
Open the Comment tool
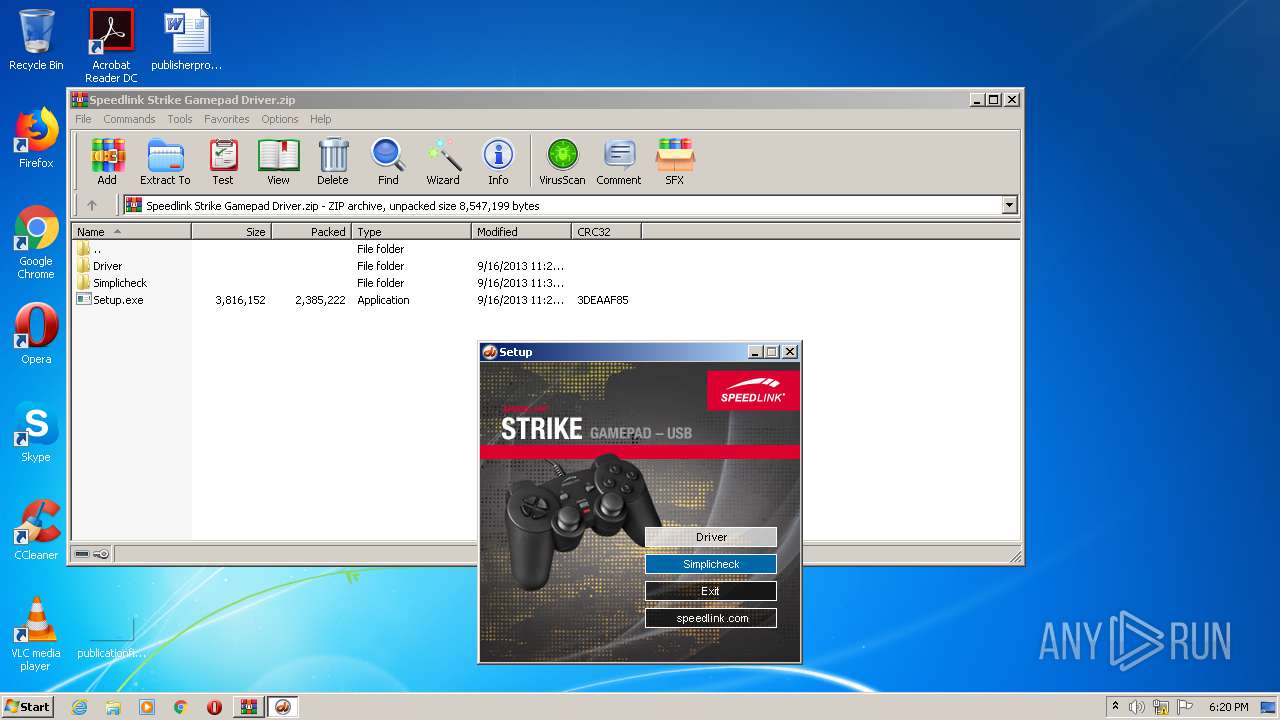tap(619, 162)
